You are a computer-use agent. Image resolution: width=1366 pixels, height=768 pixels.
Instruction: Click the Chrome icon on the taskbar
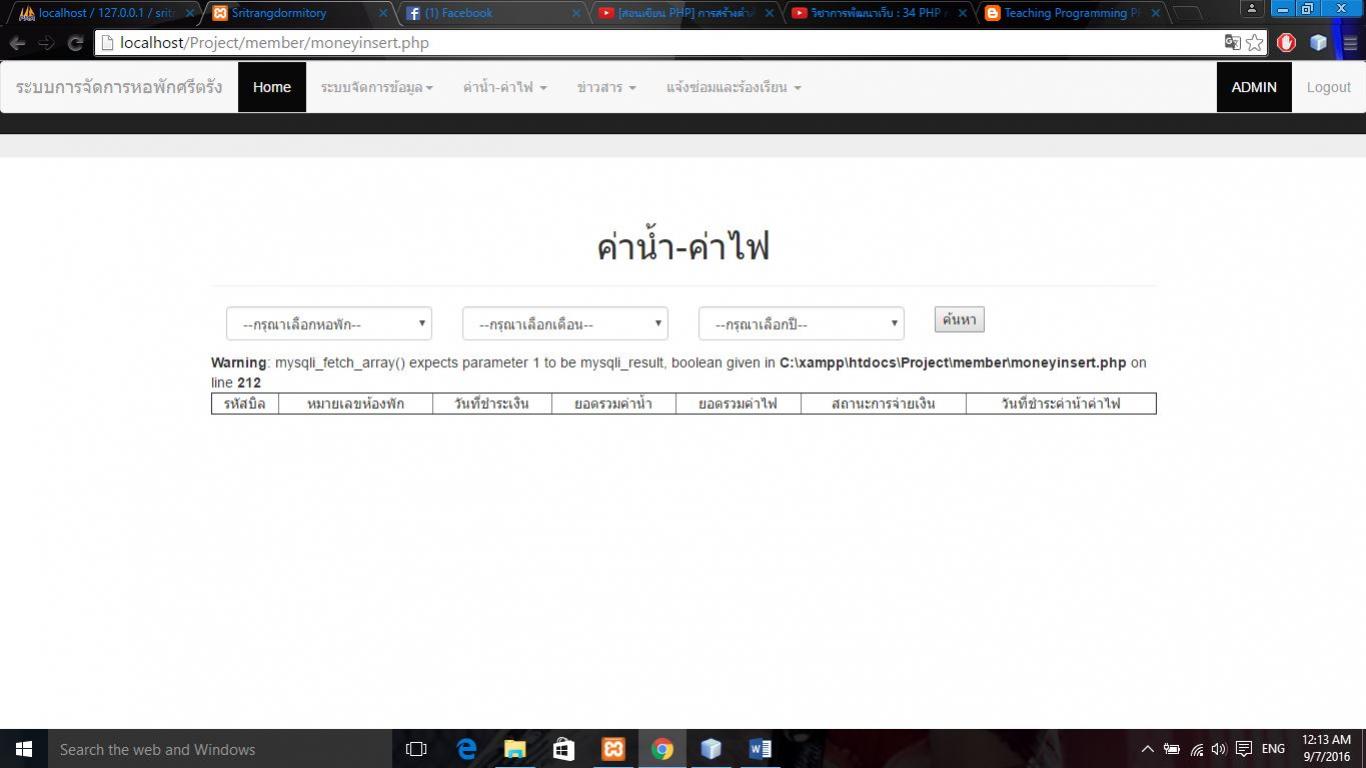662,749
